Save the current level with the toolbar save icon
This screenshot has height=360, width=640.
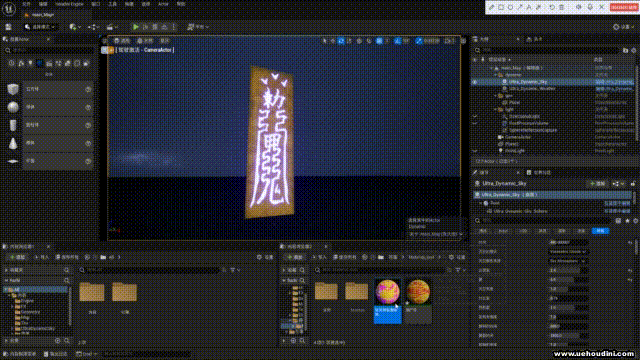(x=8, y=27)
